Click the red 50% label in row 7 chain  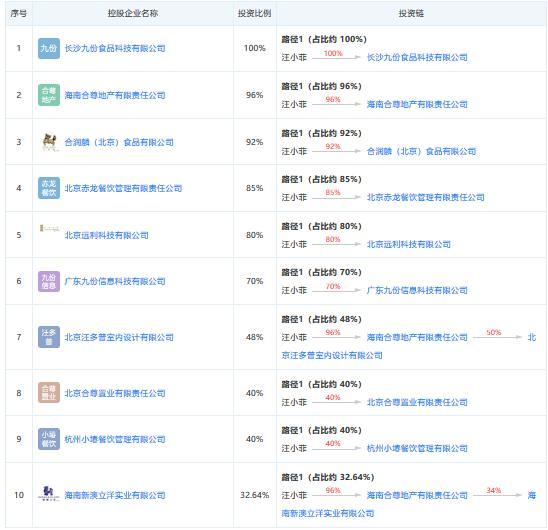(493, 332)
